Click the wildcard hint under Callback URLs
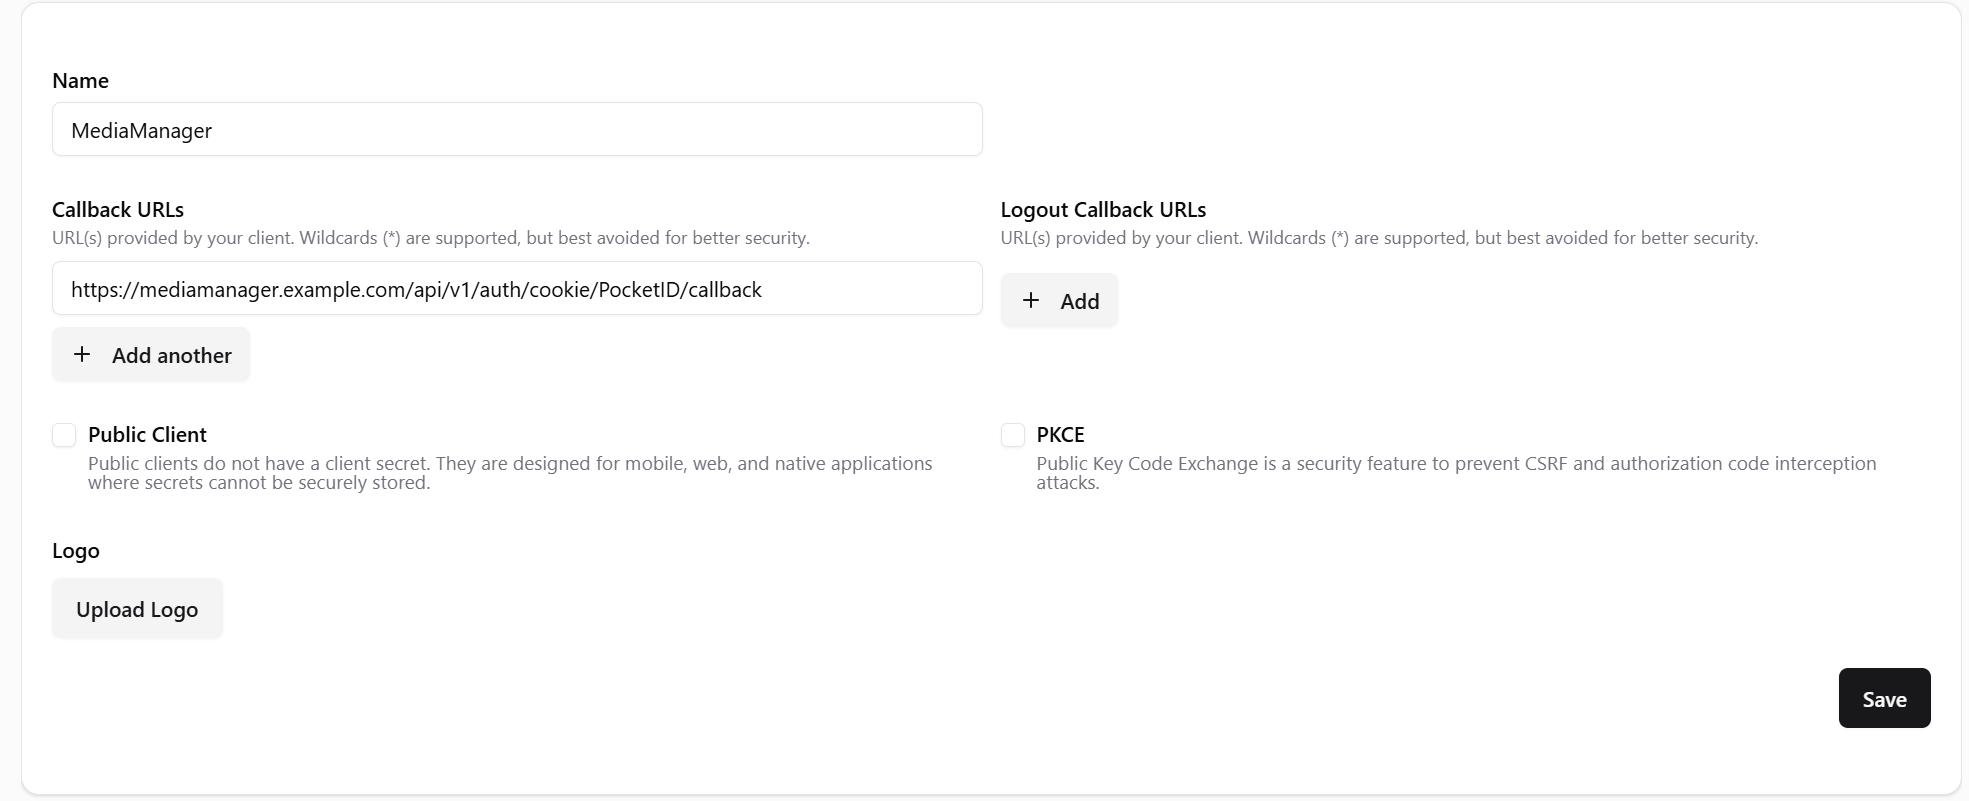Screen dimensions: 1969x801 (430, 238)
